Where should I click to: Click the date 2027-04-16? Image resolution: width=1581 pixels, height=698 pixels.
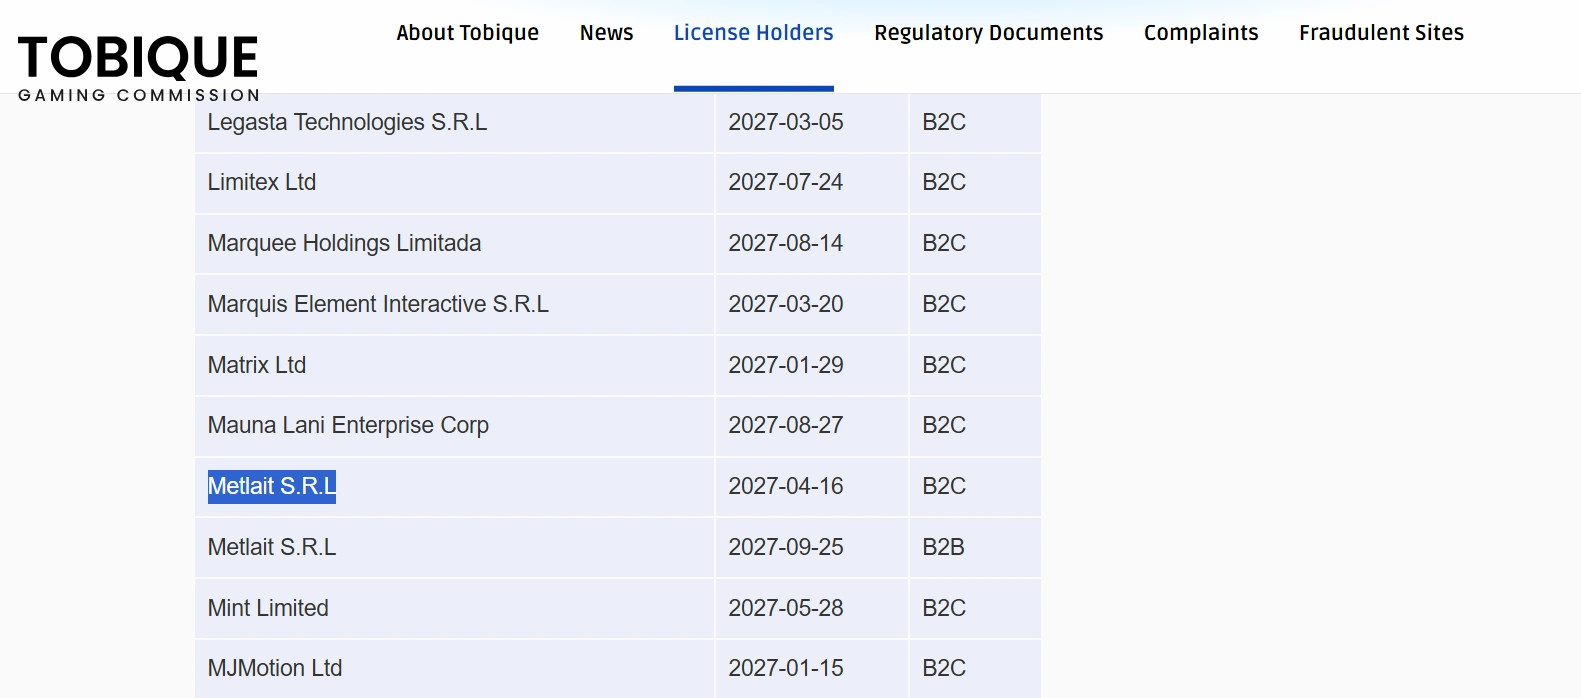click(x=786, y=486)
